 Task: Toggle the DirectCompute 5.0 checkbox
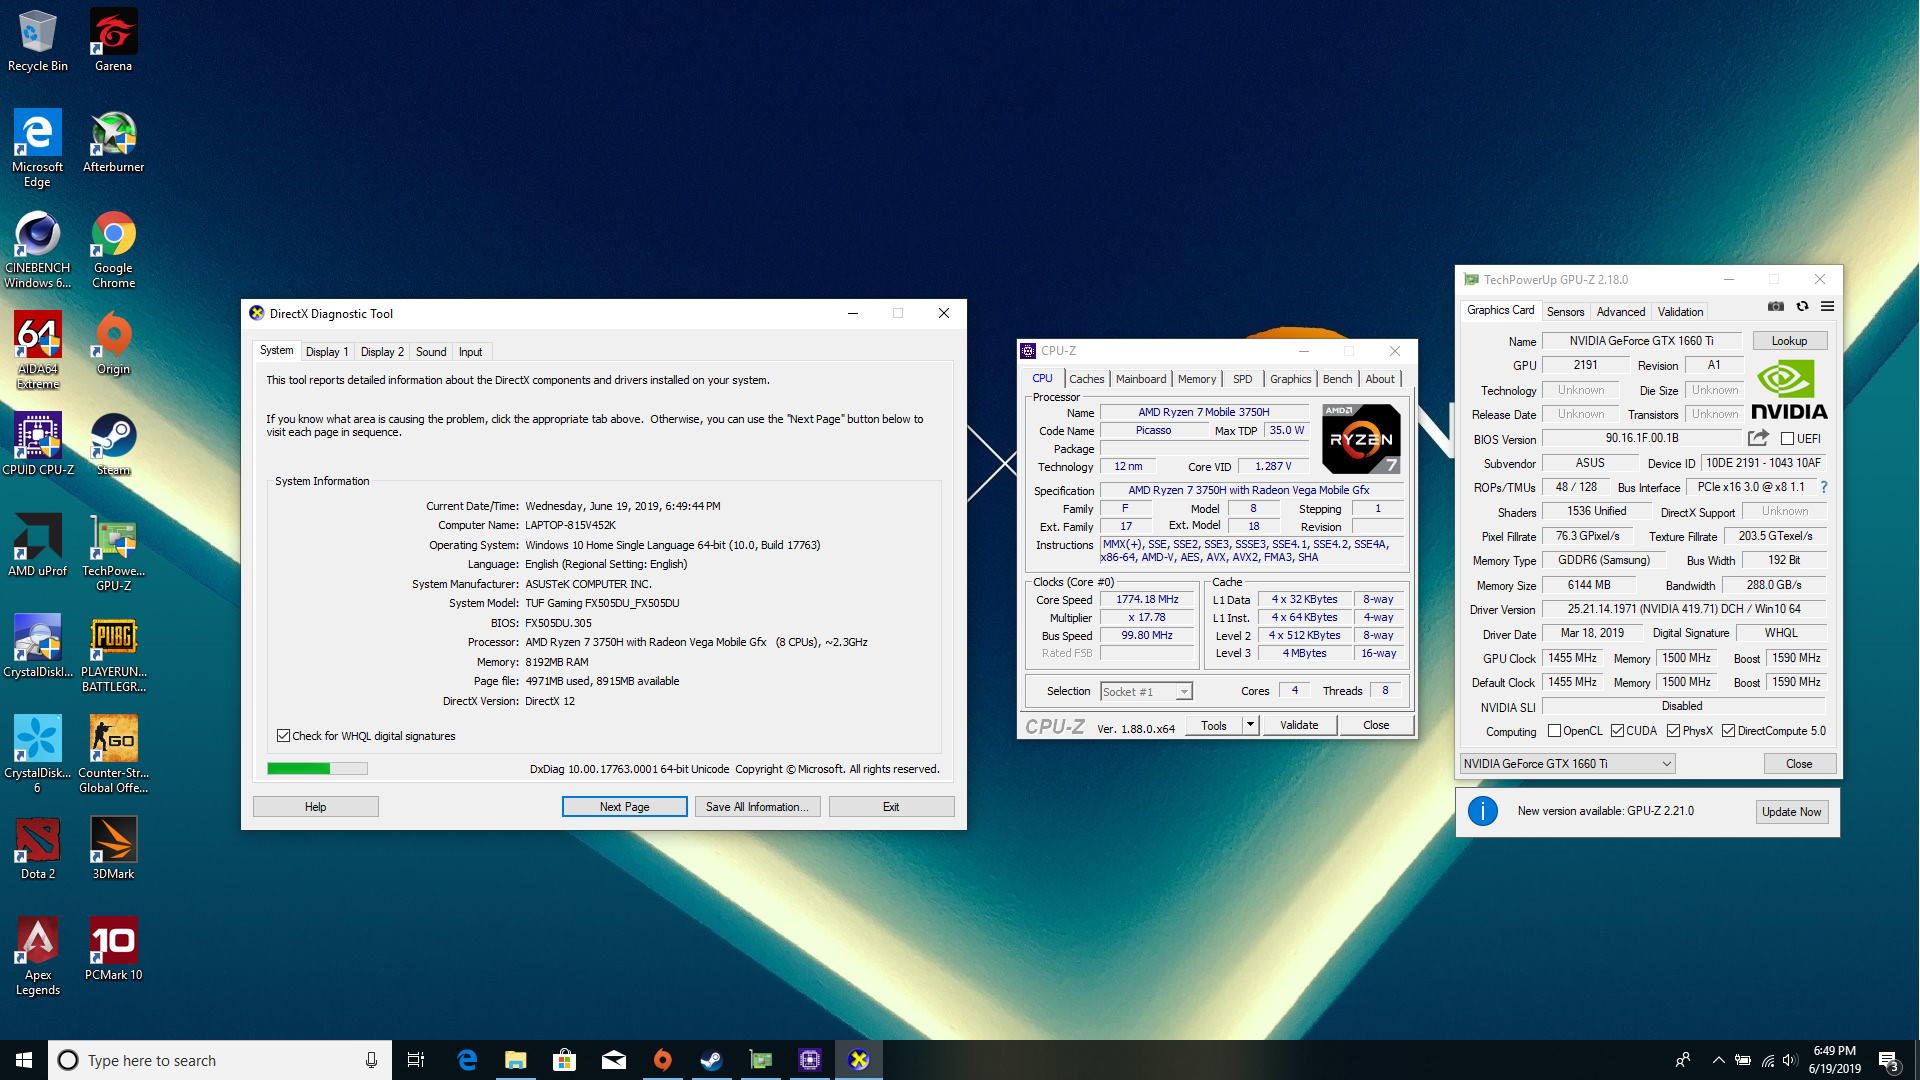[x=1729, y=731]
